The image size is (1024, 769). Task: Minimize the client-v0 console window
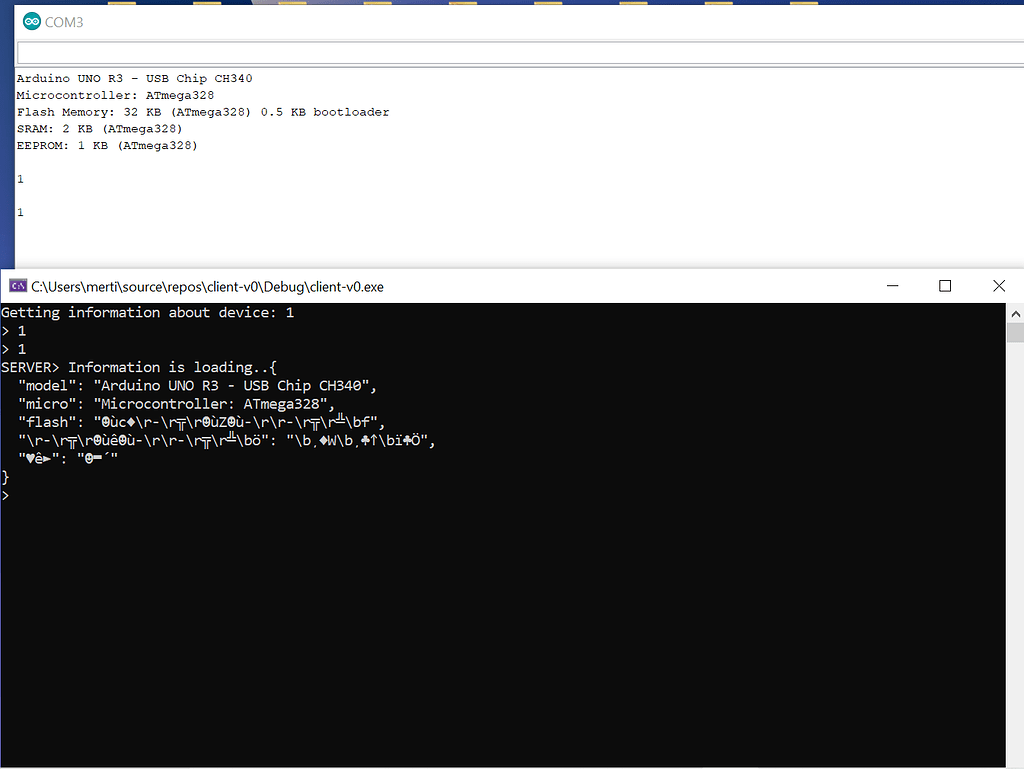[x=892, y=286]
